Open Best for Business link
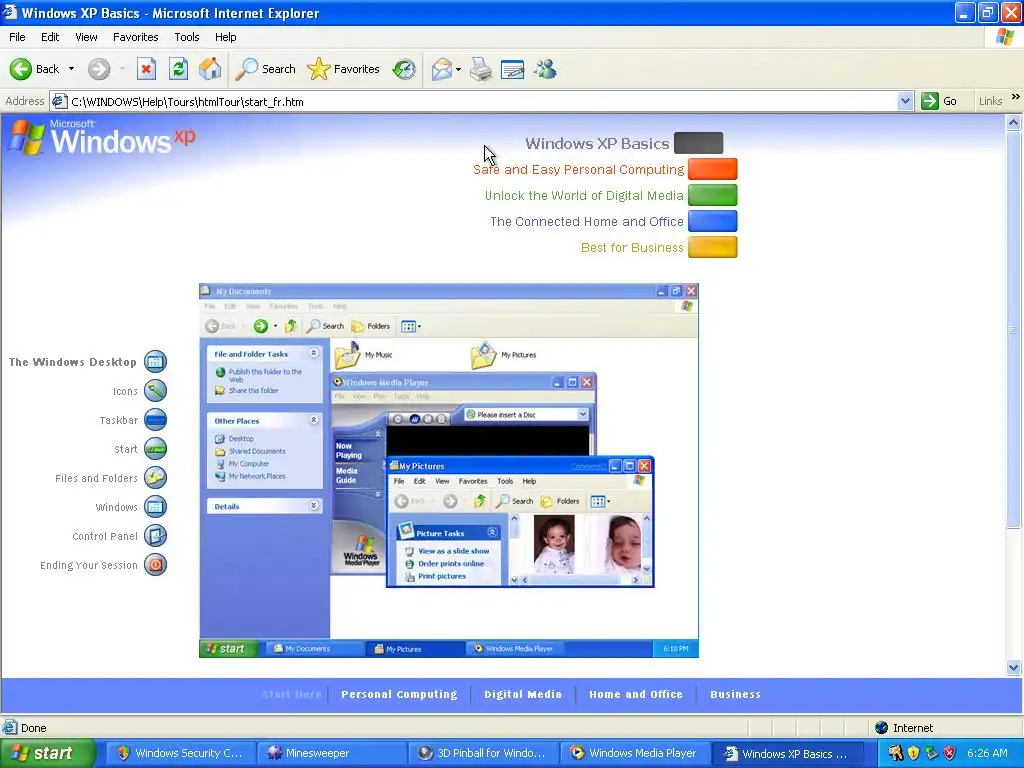The image size is (1024, 768). click(632, 248)
